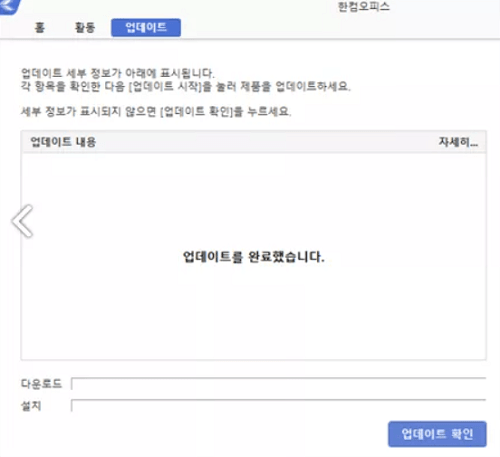Open the 자세히... details link
500x457 pixels.
click(x=458, y=142)
